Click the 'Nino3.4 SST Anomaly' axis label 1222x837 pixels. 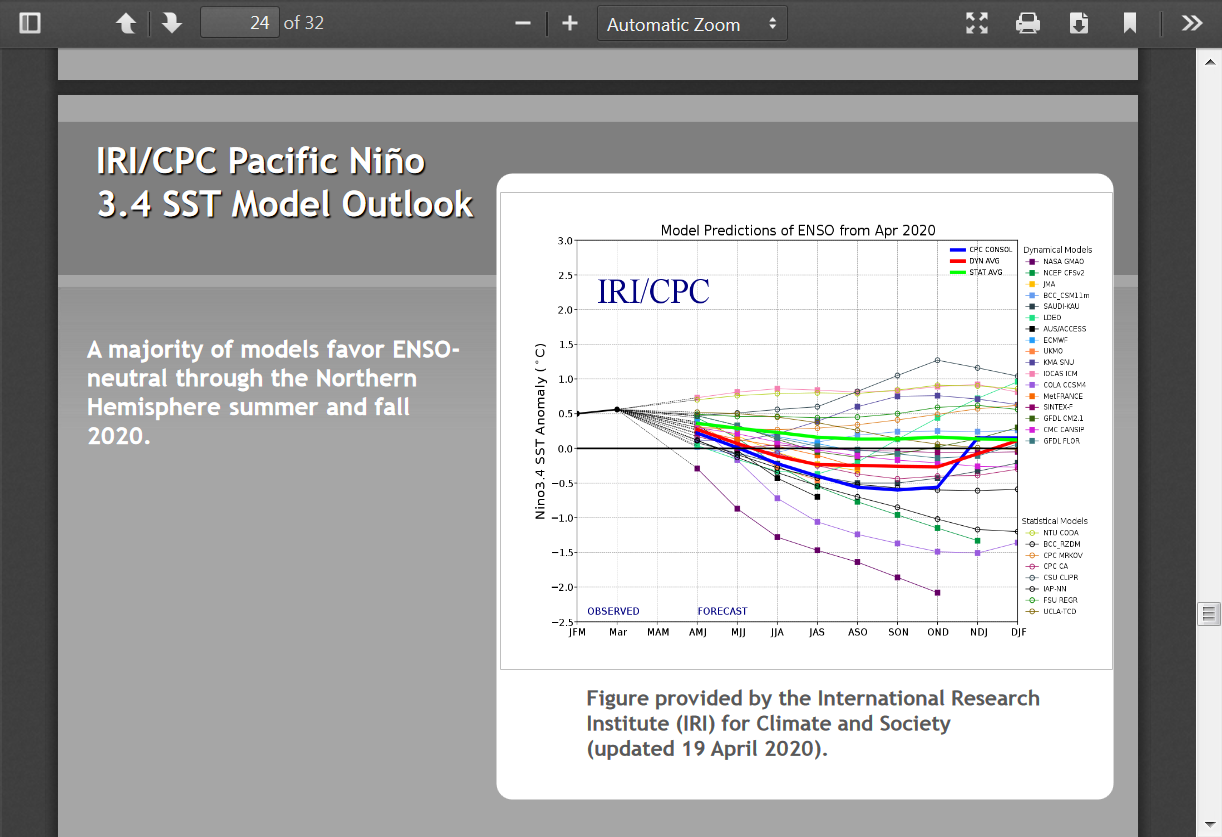click(540, 431)
